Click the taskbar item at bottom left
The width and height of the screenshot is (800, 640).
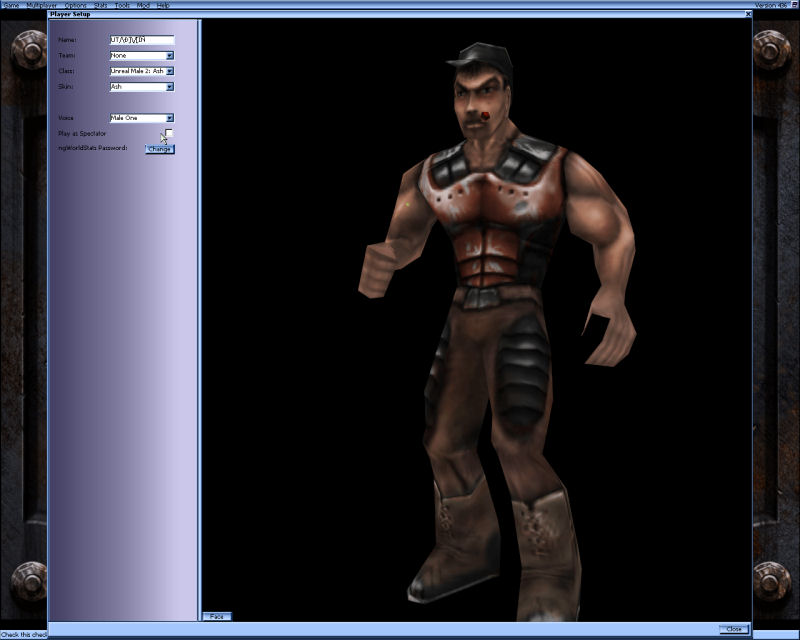(x=22, y=634)
